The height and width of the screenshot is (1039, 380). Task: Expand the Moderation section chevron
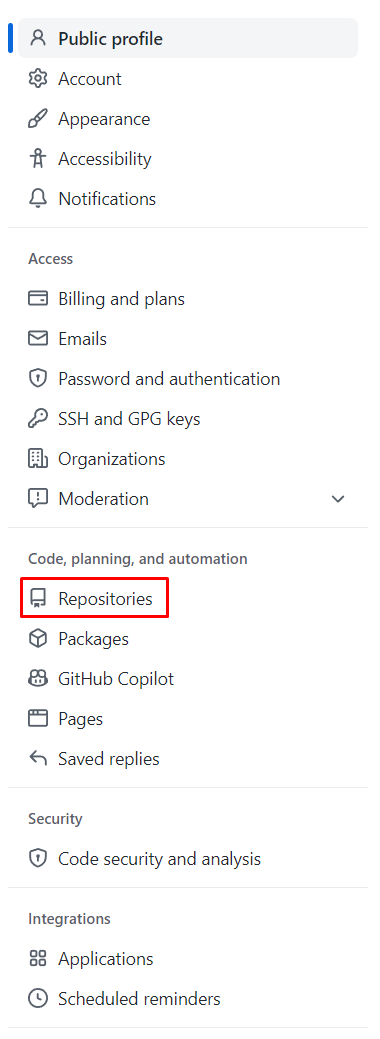point(338,498)
